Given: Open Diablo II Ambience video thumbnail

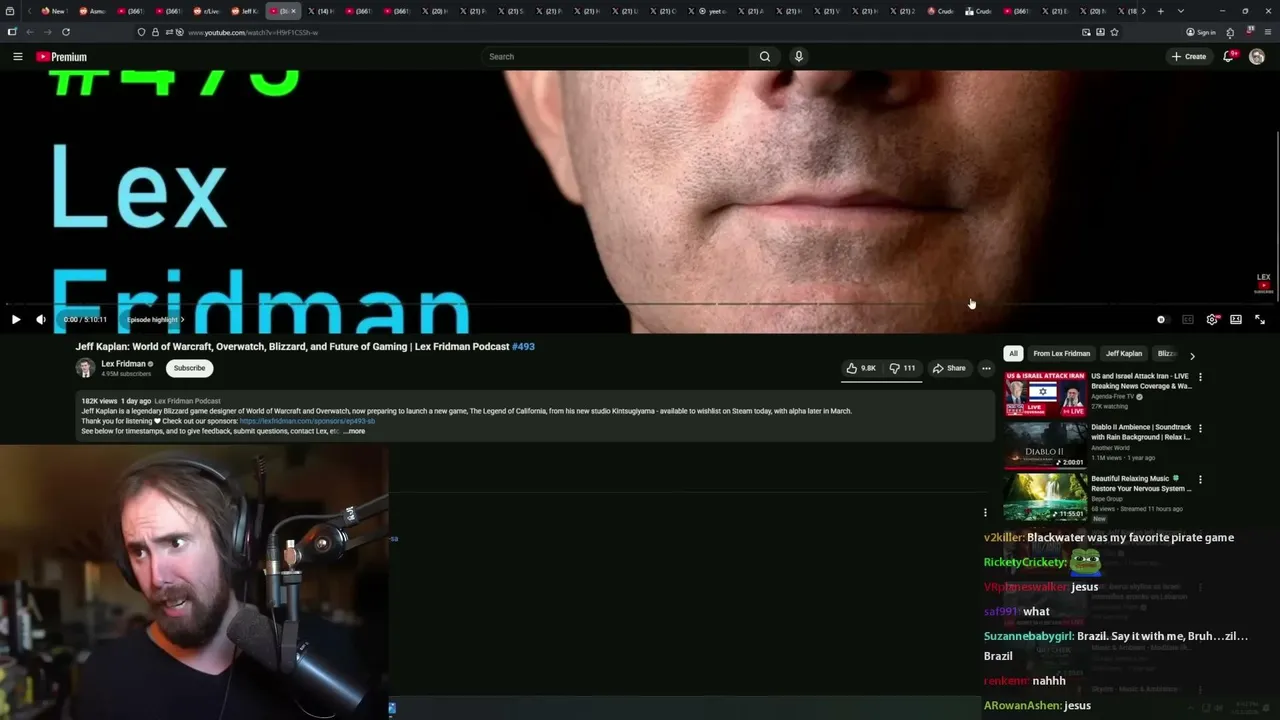Looking at the screenshot, I should coord(1046,445).
